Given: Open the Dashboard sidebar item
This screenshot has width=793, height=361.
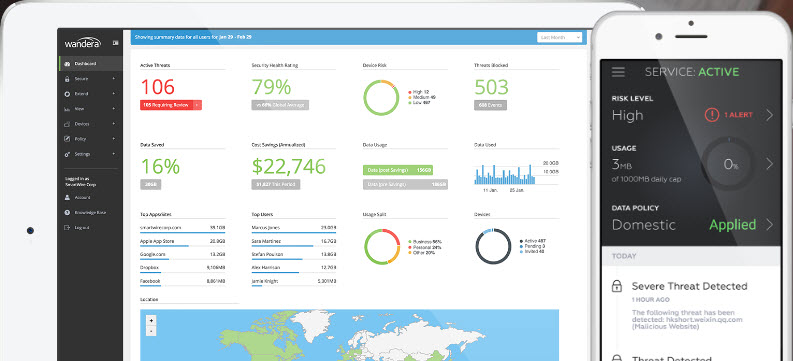Looking at the screenshot, I should pos(91,64).
